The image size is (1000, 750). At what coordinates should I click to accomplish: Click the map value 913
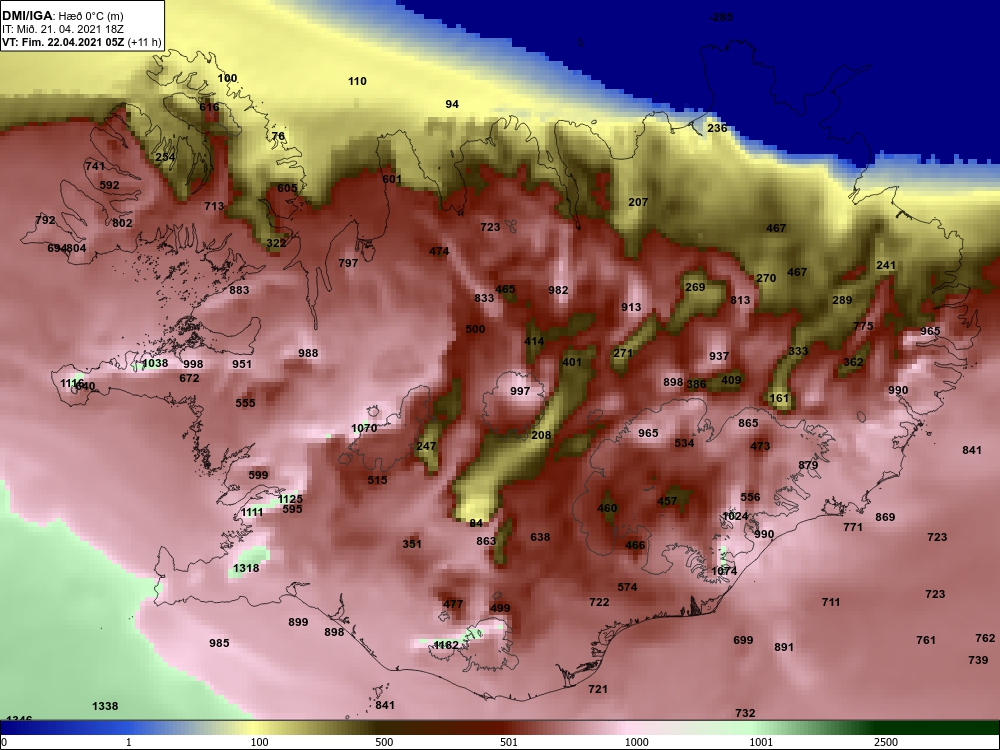631,307
